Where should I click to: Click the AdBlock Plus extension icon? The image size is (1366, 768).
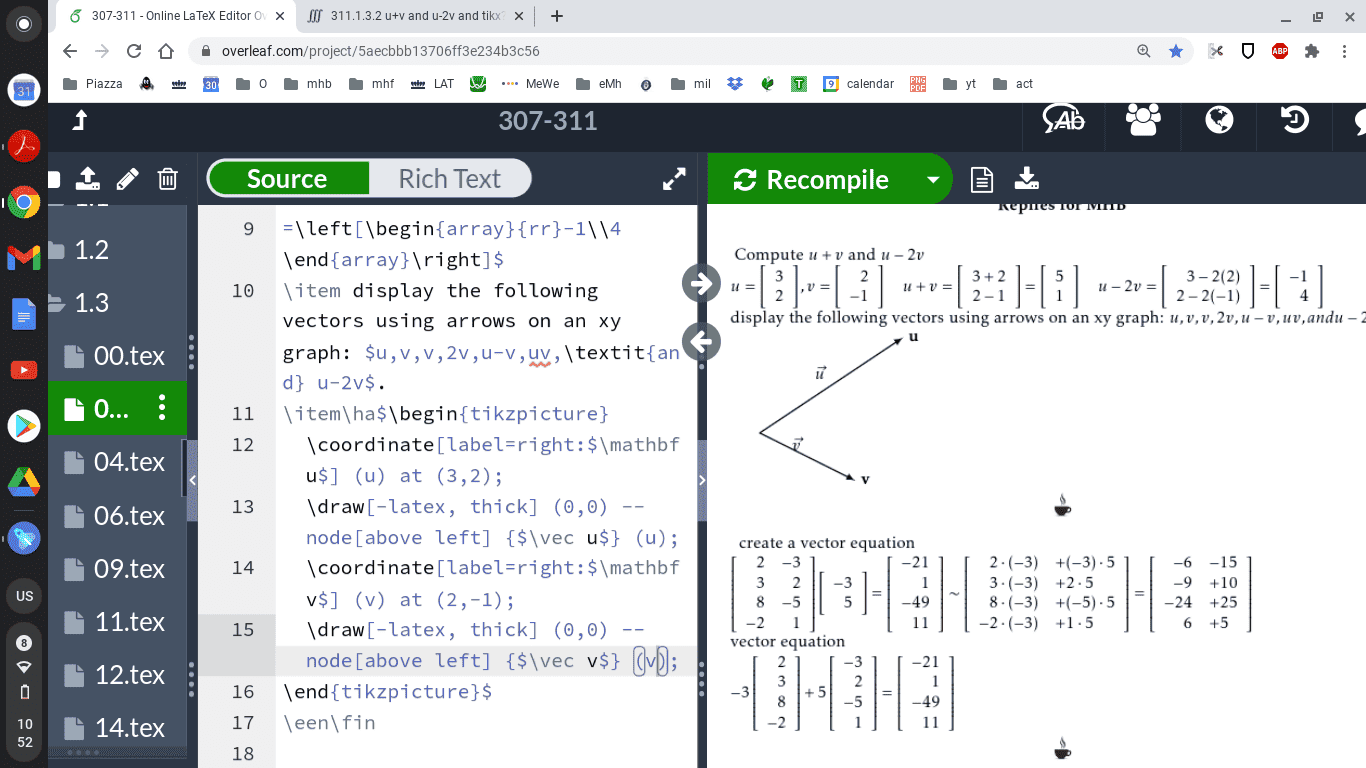pyautogui.click(x=1279, y=51)
